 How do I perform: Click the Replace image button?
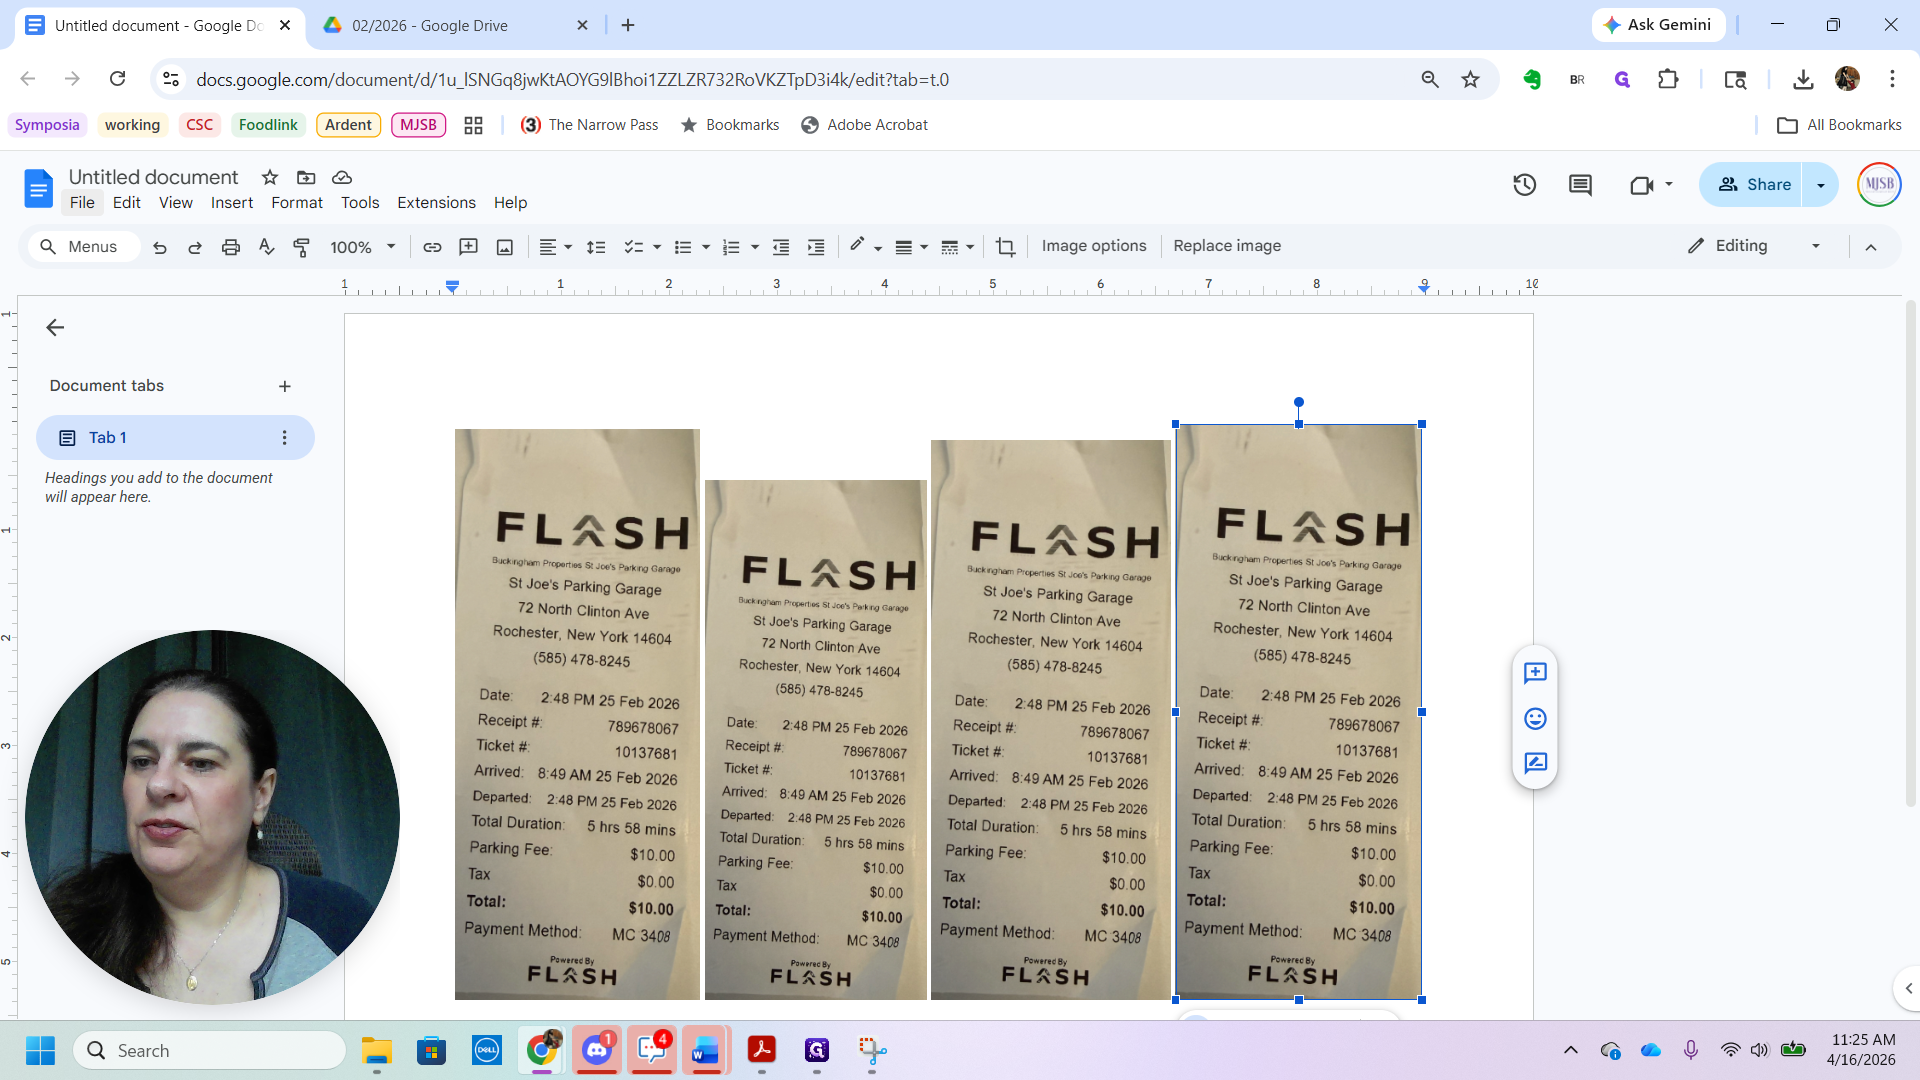(1226, 246)
